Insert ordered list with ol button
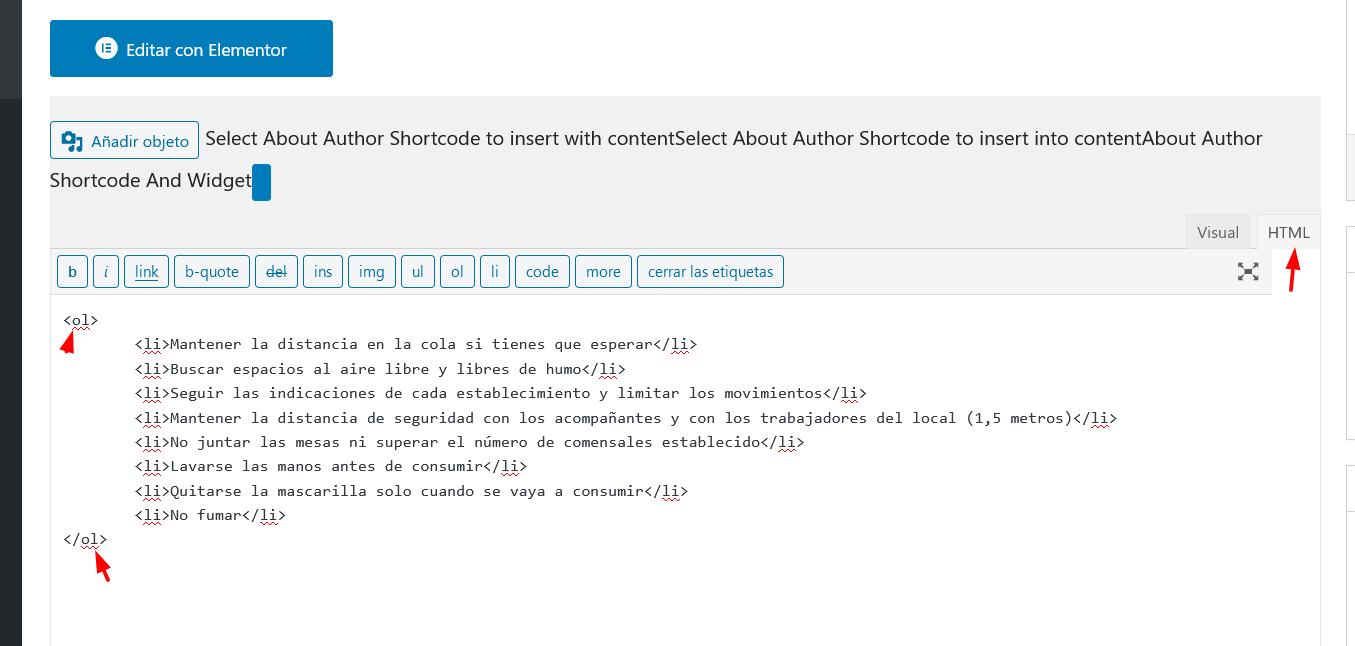The image size is (1355, 646). pyautogui.click(x=457, y=272)
